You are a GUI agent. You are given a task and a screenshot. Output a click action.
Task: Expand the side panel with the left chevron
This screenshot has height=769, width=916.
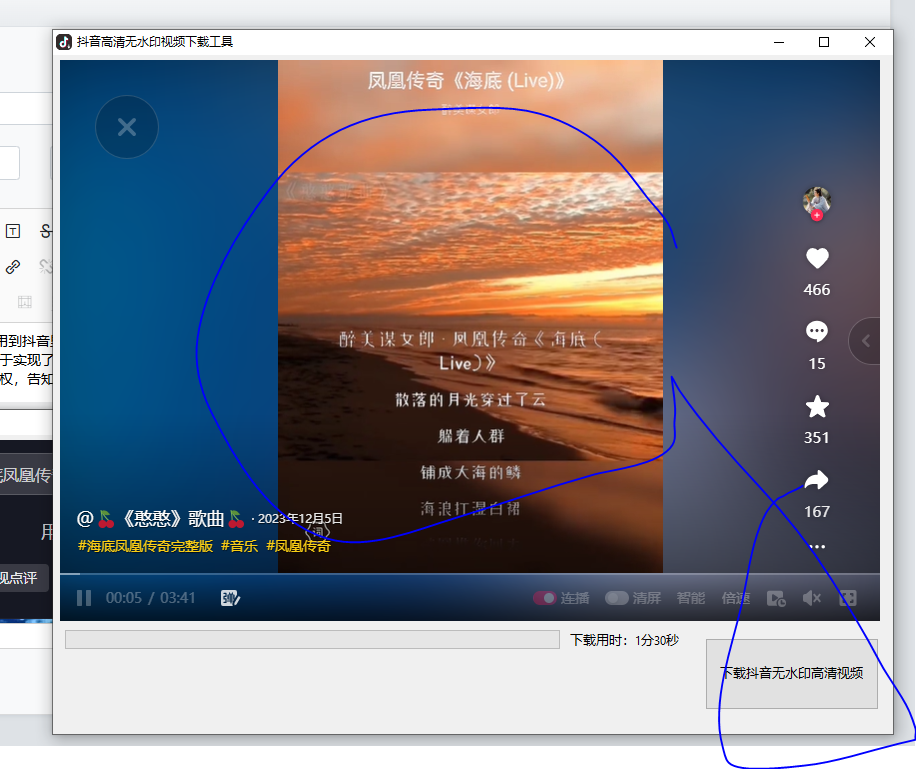coord(866,341)
